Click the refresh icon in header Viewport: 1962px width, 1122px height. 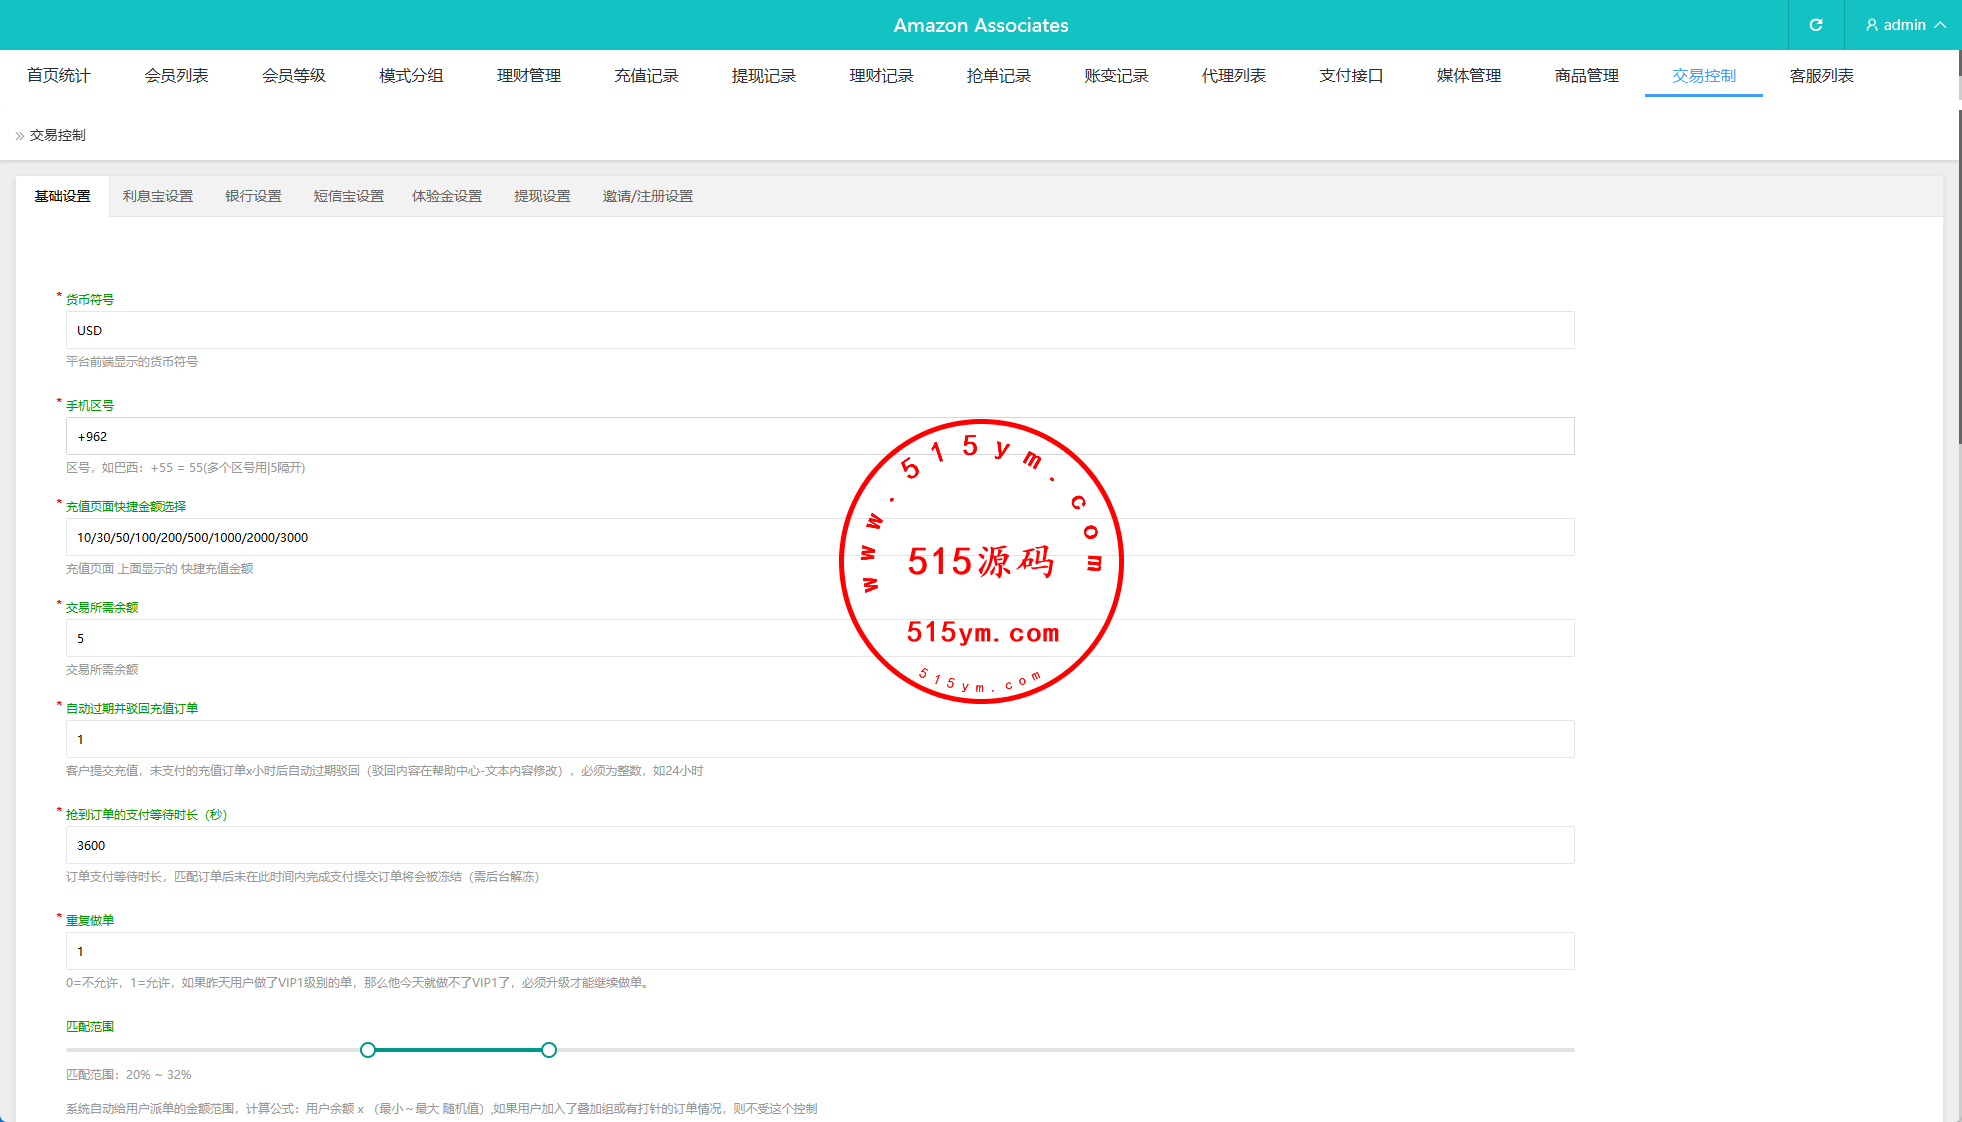1816,25
